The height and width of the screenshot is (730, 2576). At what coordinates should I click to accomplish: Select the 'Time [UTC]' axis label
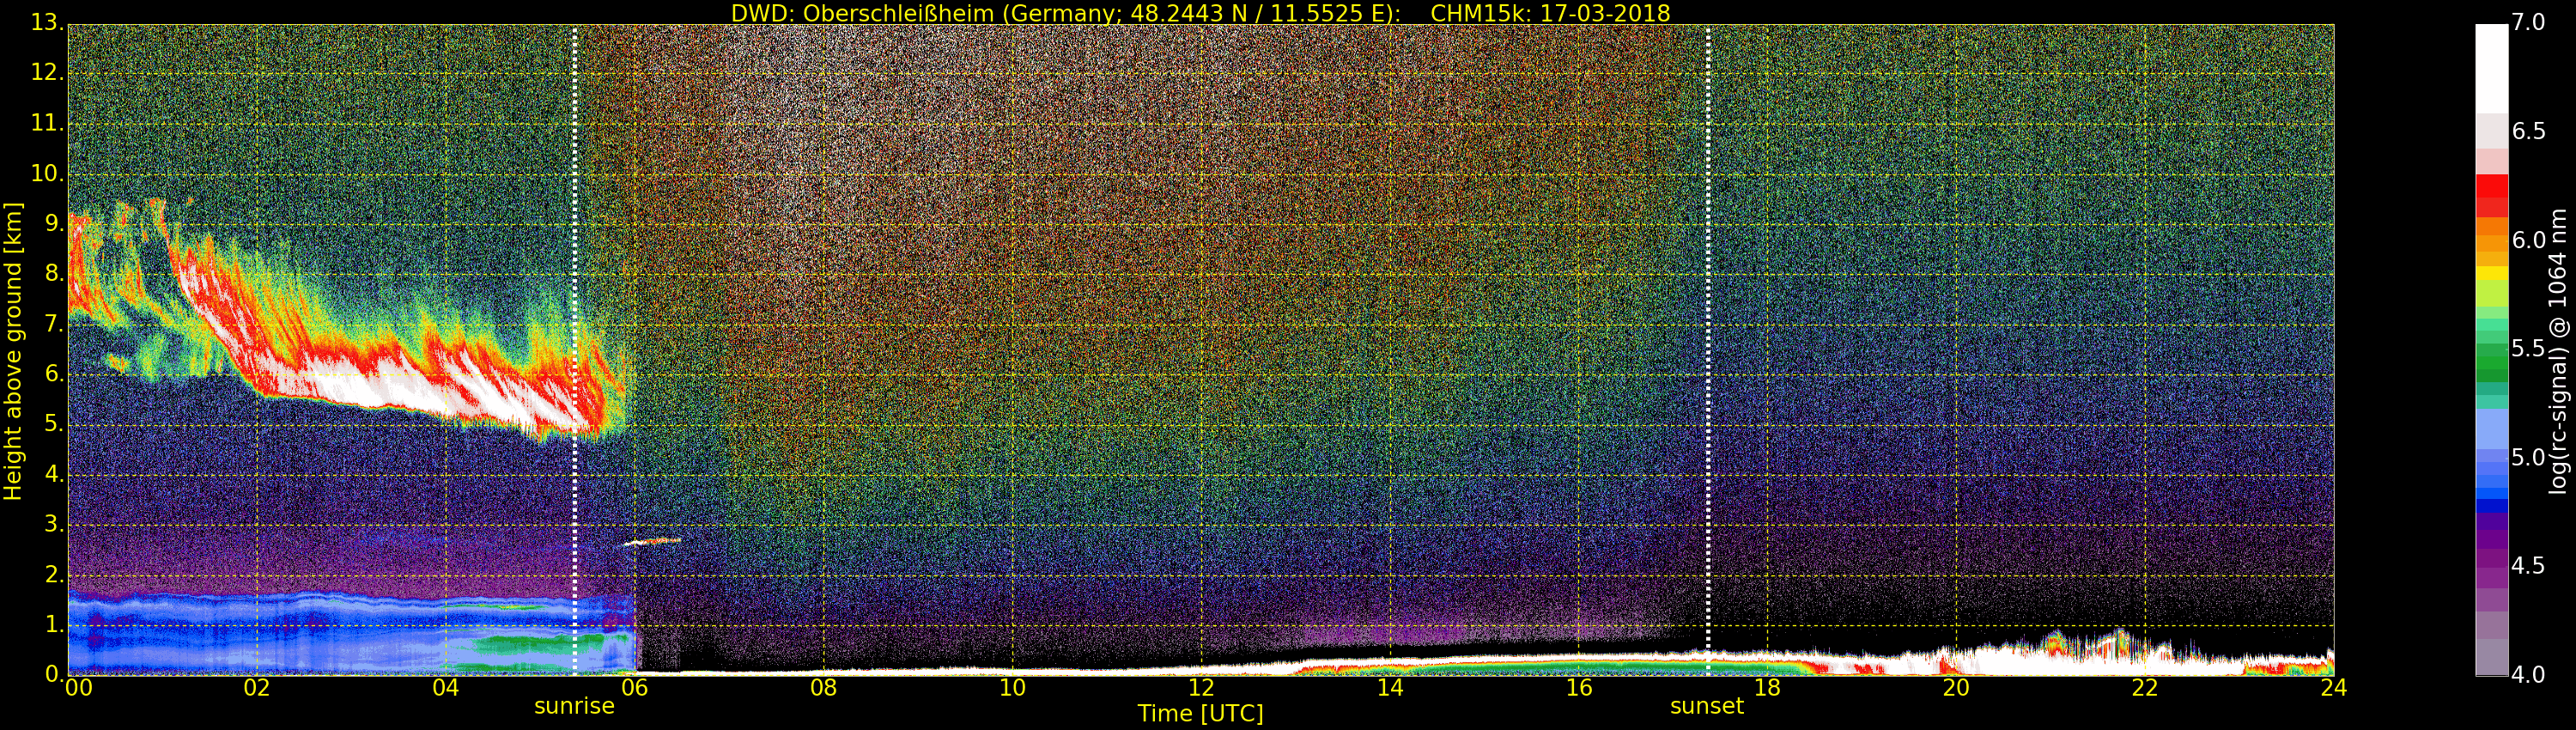coord(1200,713)
